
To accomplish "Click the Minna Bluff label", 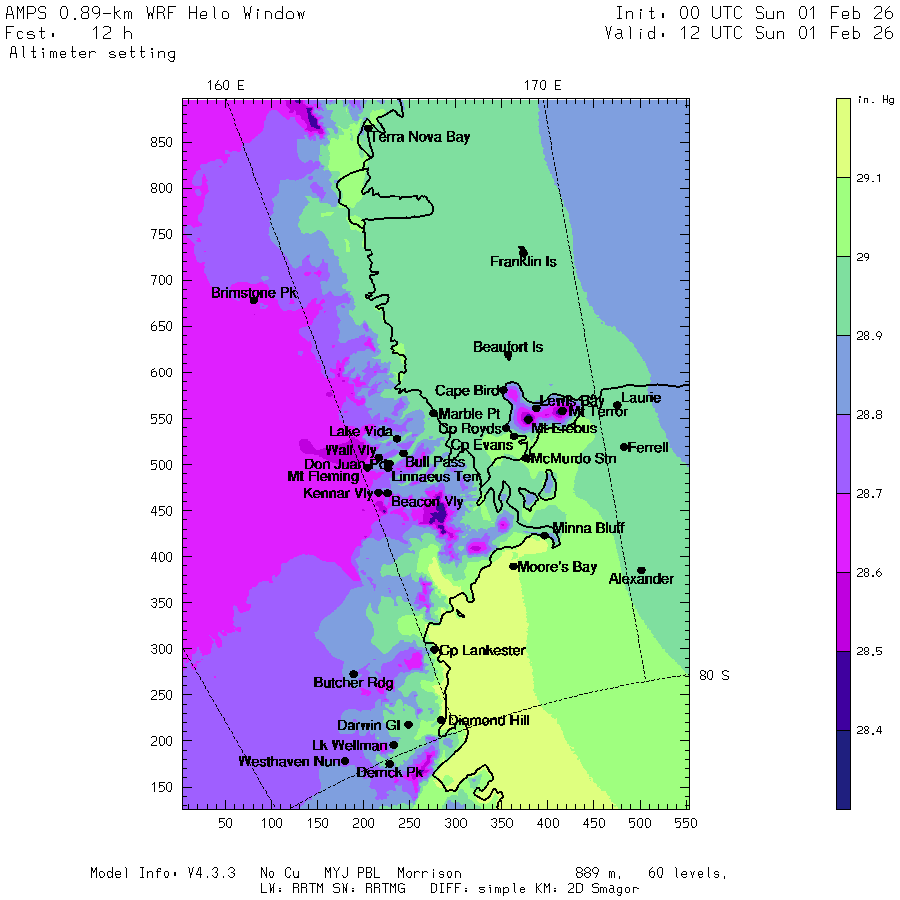I will pos(588,527).
